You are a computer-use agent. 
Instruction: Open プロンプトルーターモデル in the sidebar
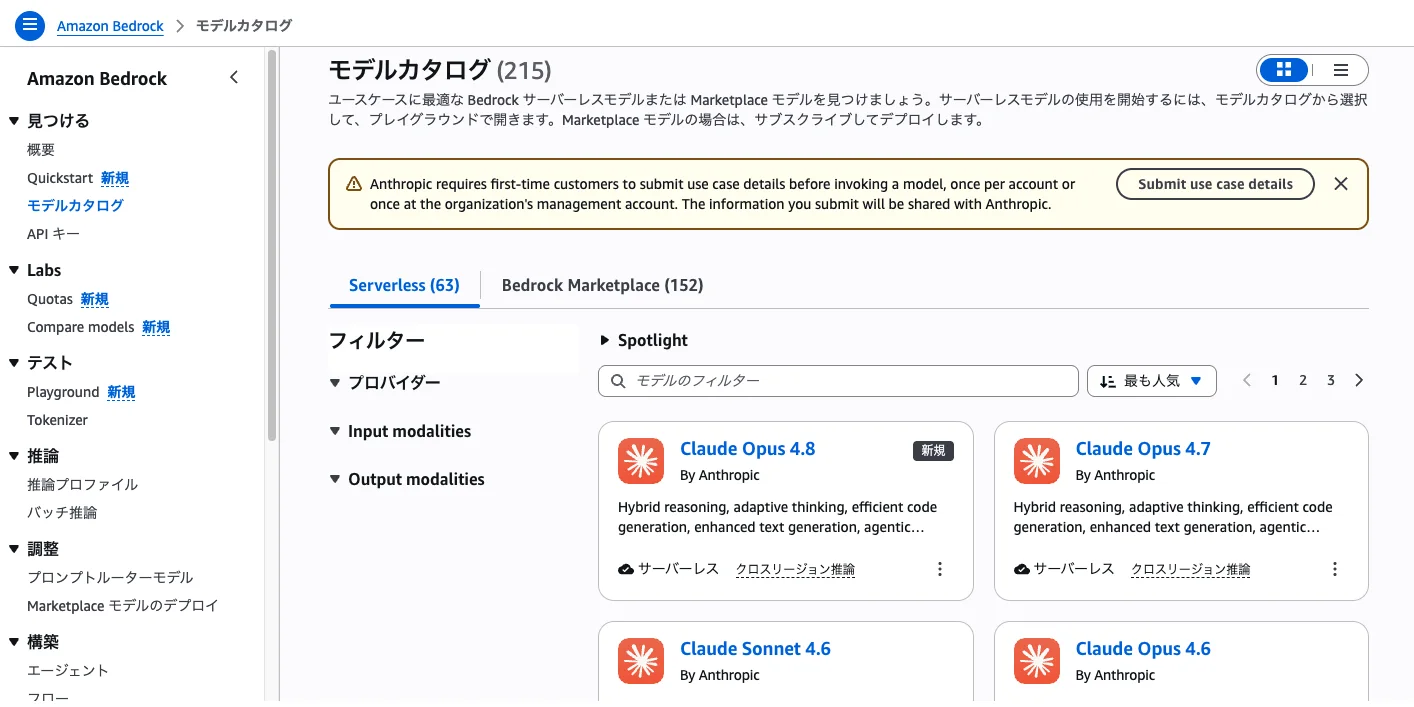[x=110, y=577]
